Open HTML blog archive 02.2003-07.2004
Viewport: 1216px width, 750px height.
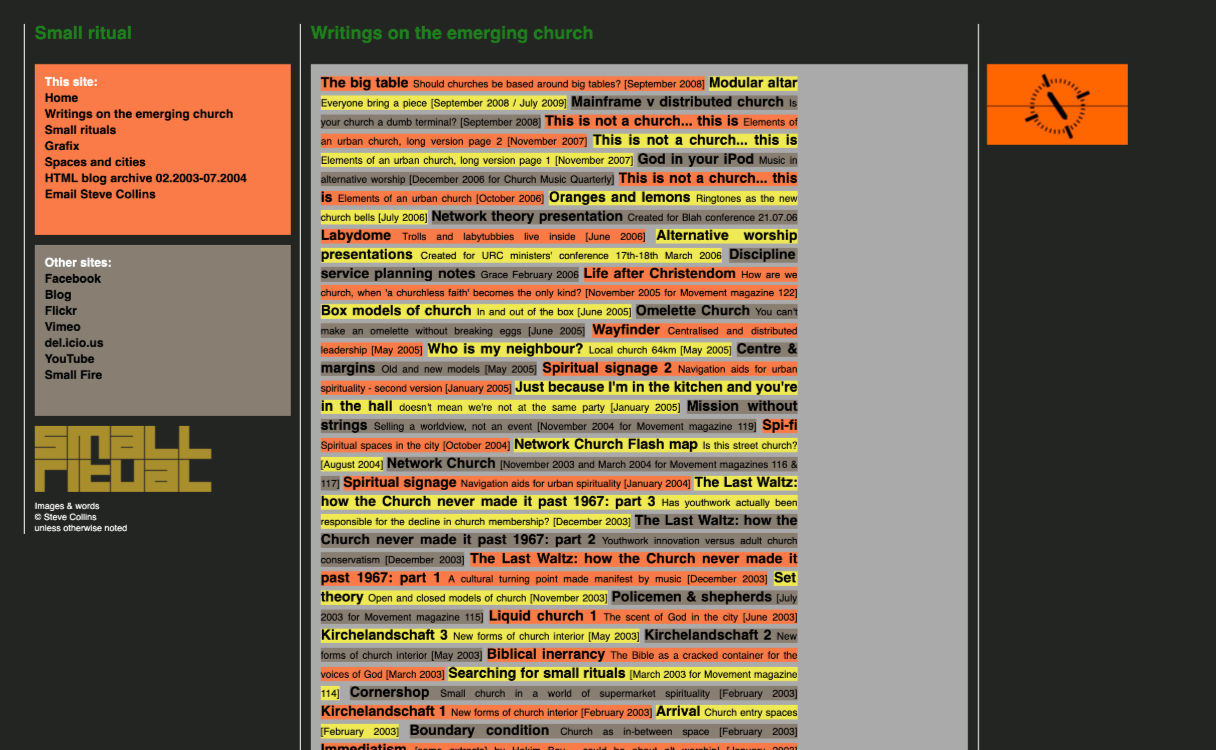point(145,178)
